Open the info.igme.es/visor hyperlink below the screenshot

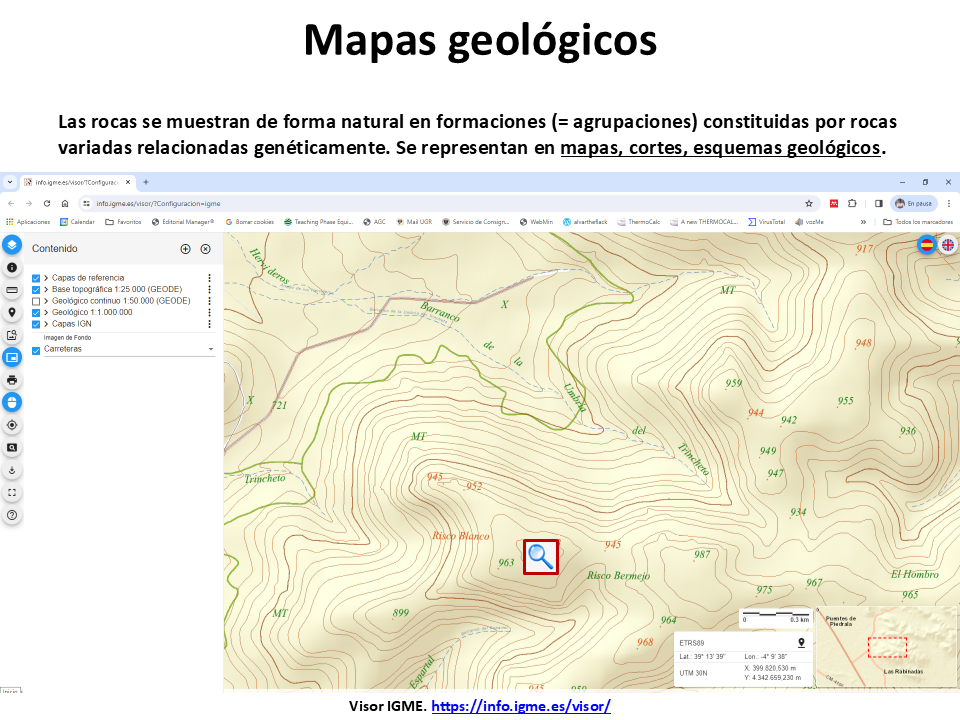523,706
